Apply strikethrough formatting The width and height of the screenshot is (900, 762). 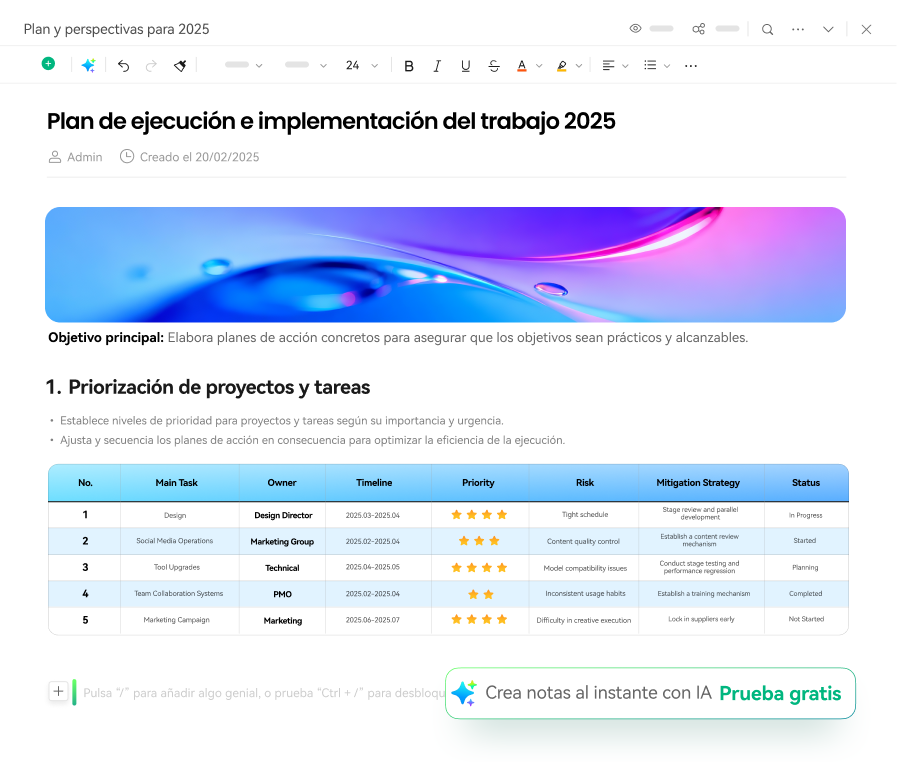pos(494,66)
